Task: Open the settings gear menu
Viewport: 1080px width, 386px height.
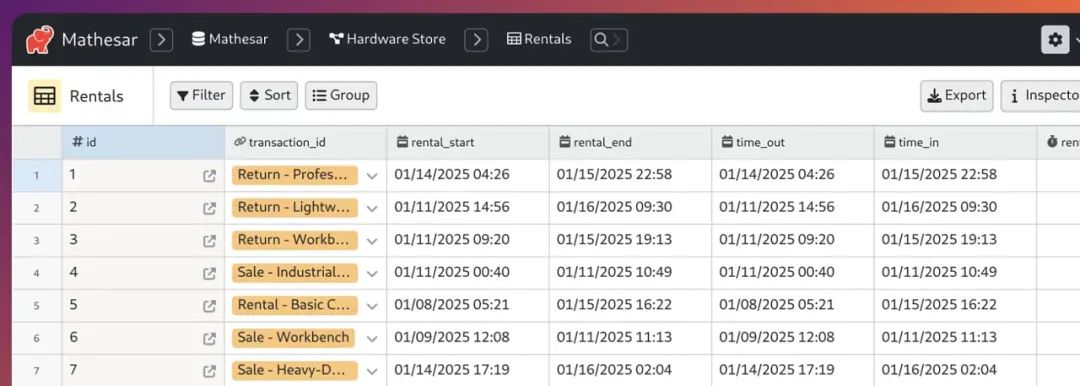Action: [1055, 39]
